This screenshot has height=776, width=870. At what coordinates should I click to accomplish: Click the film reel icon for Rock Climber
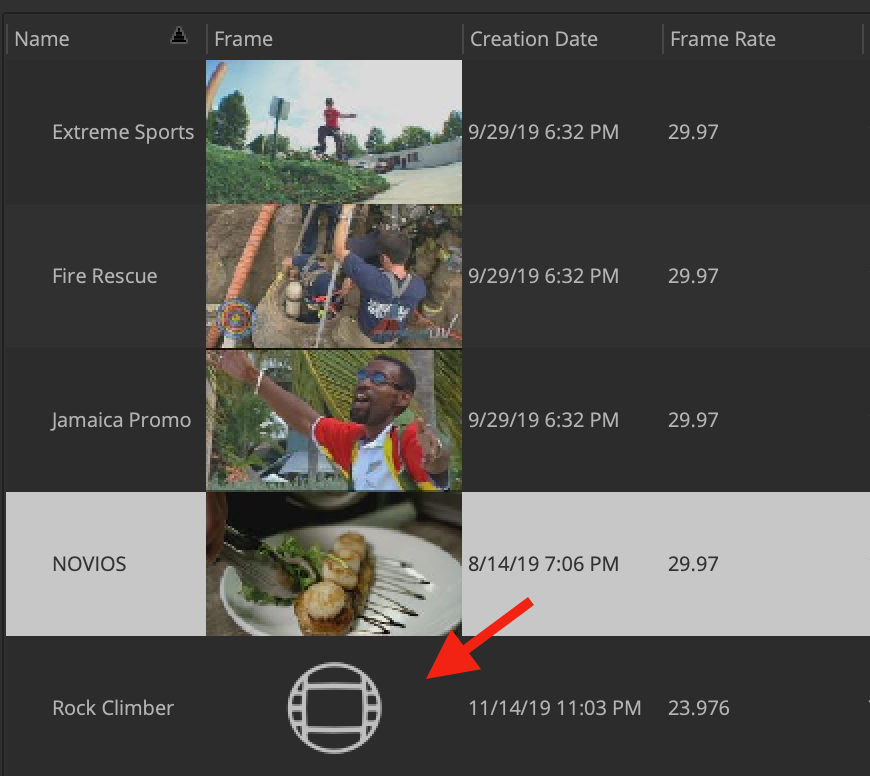pos(335,707)
